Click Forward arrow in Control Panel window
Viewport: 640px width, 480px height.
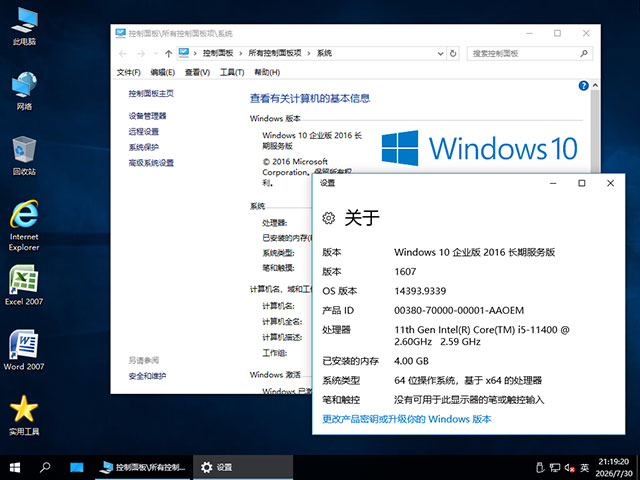(141, 53)
